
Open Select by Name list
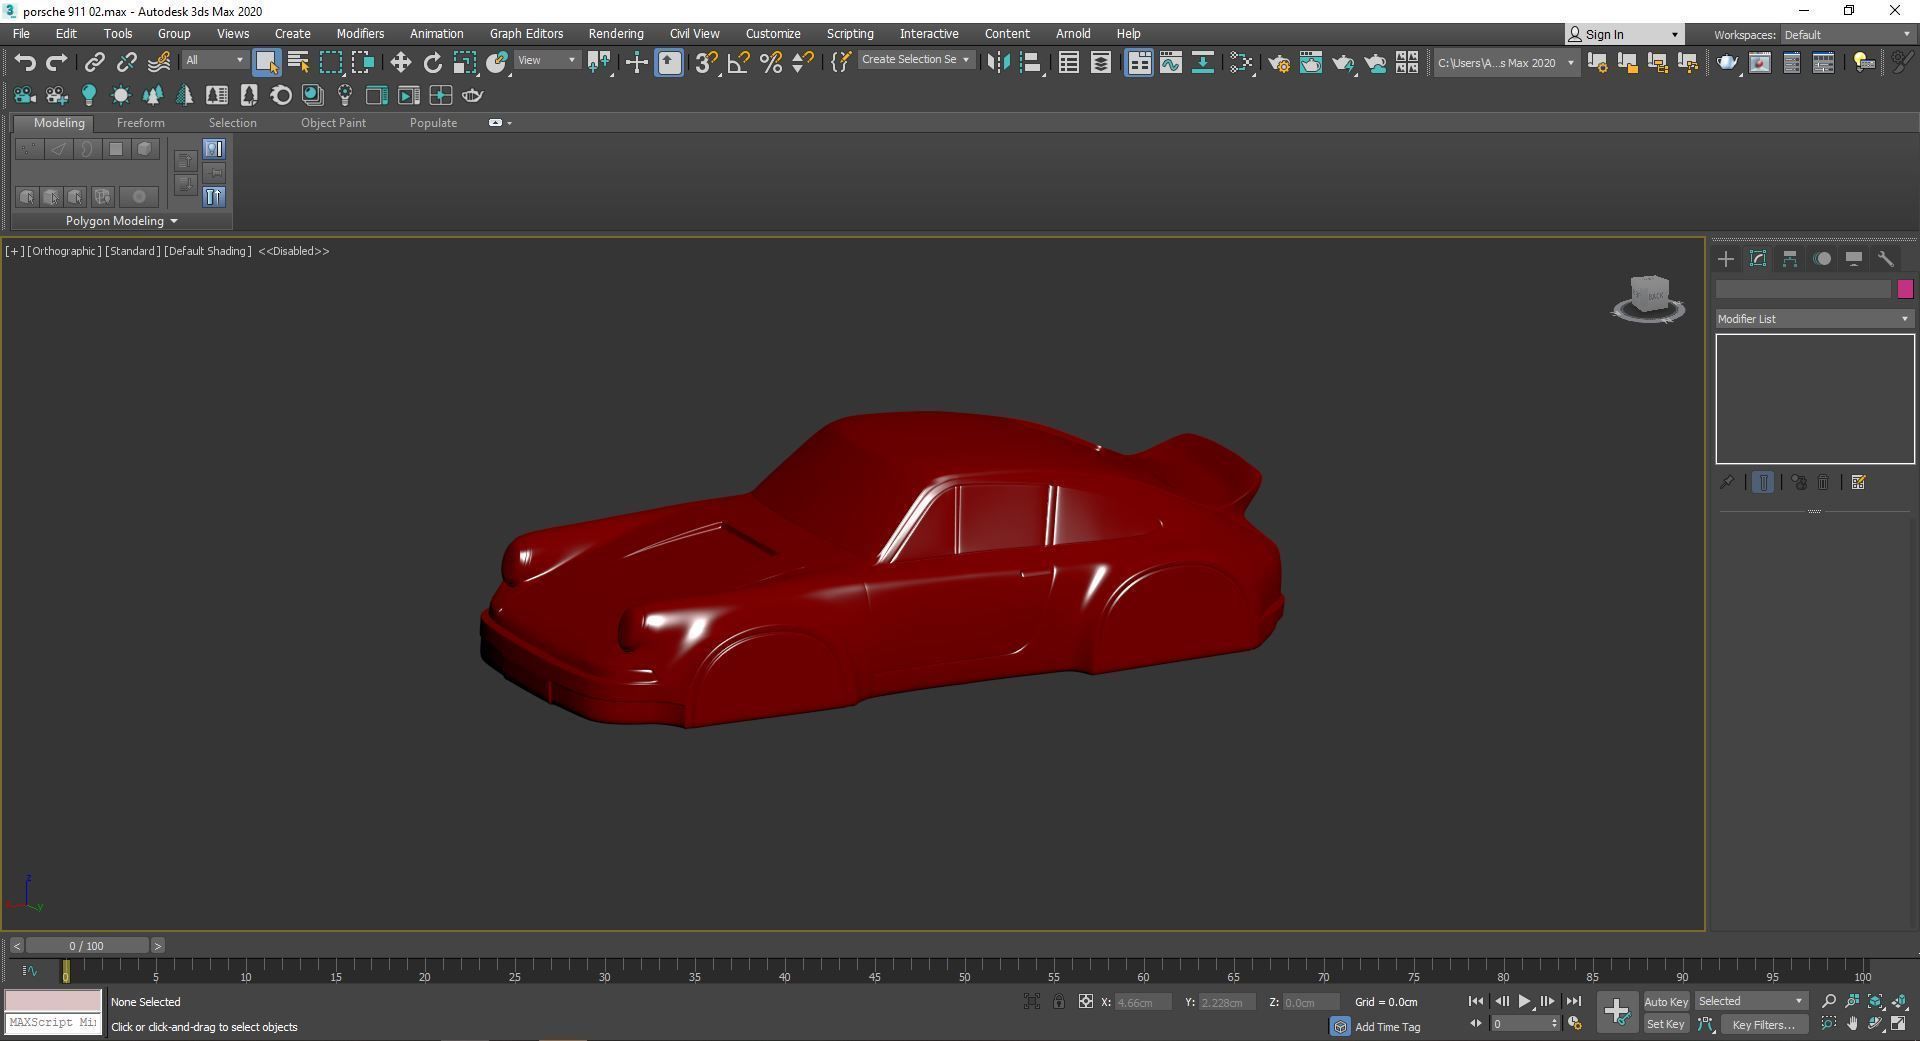[x=298, y=62]
